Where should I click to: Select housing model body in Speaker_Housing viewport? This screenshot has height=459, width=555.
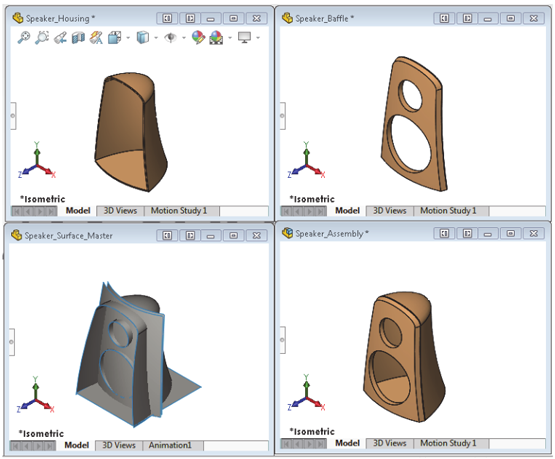coord(131,133)
